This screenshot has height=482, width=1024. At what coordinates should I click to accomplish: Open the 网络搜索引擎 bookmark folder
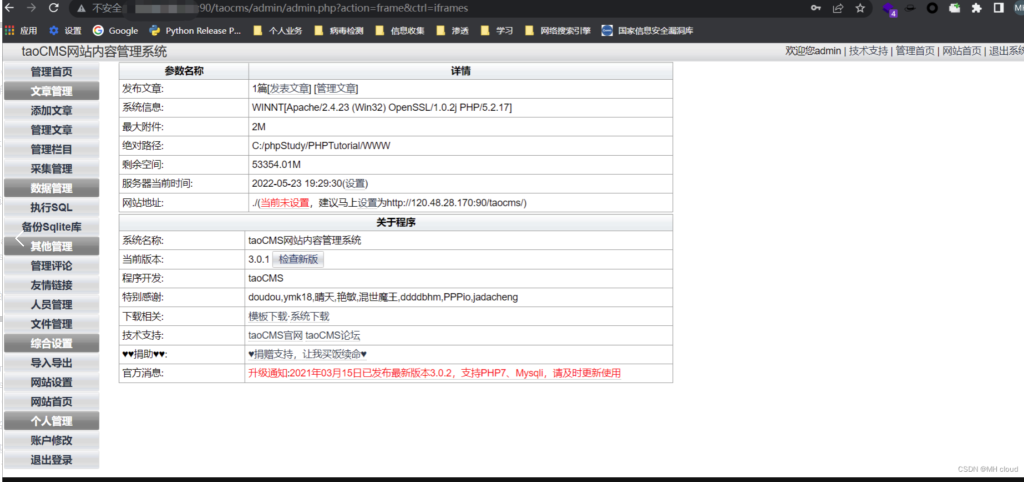click(557, 31)
